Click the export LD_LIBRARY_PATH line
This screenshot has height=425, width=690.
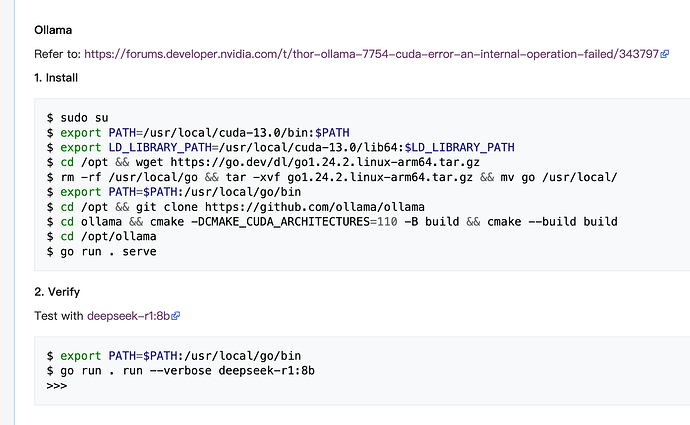coord(281,147)
